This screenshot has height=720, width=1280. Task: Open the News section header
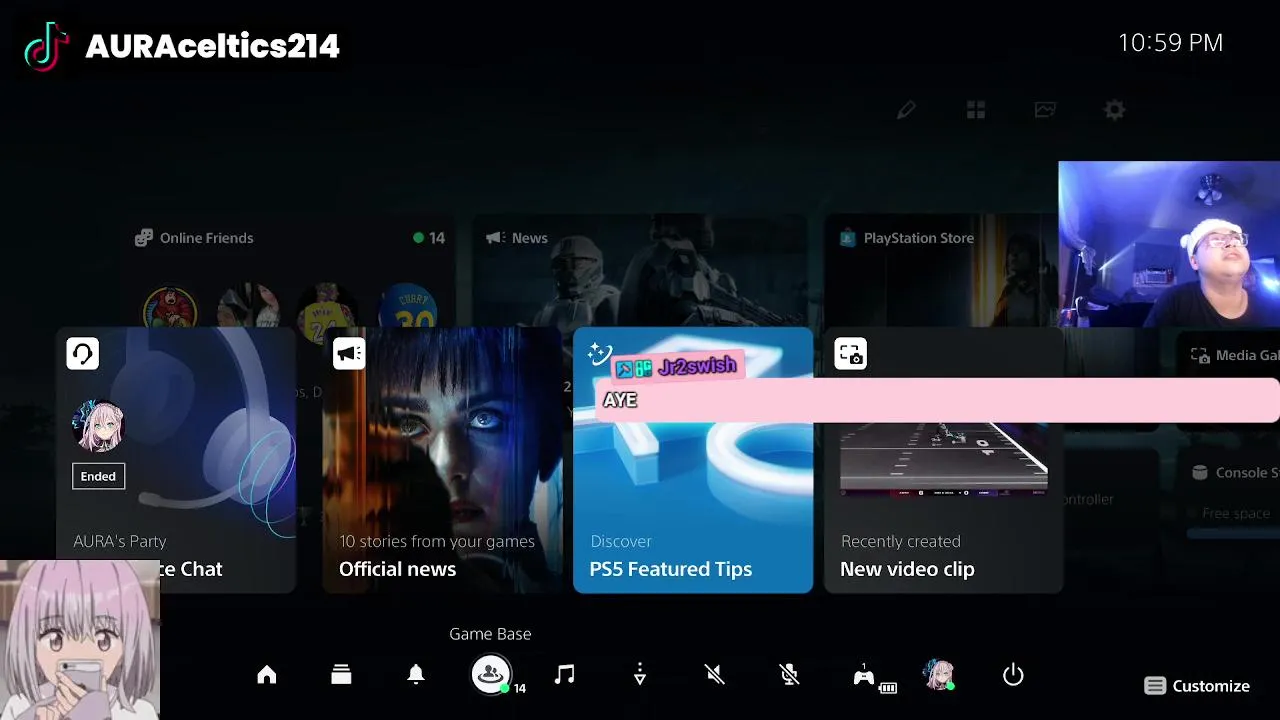pos(517,238)
